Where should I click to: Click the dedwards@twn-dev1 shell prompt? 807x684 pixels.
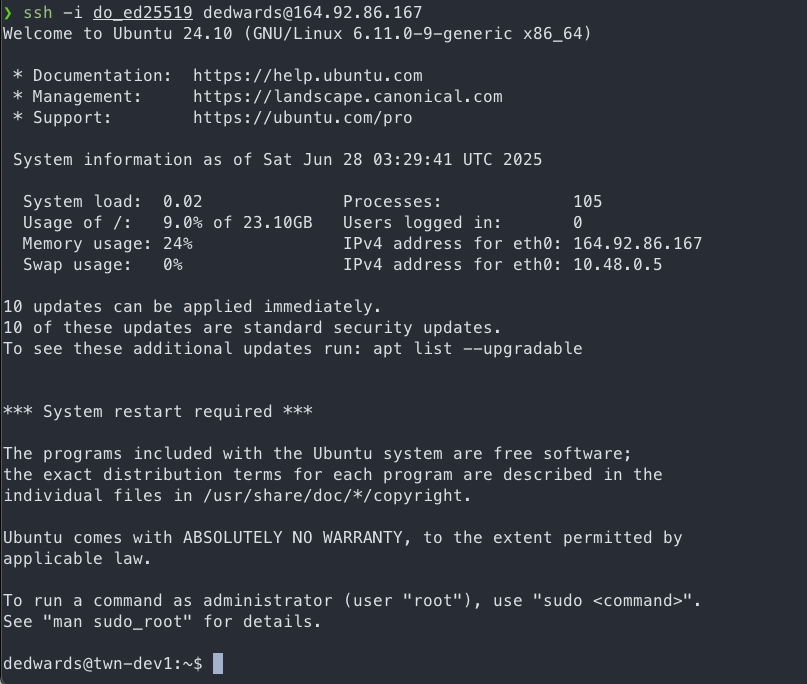pyautogui.click(x=102, y=663)
